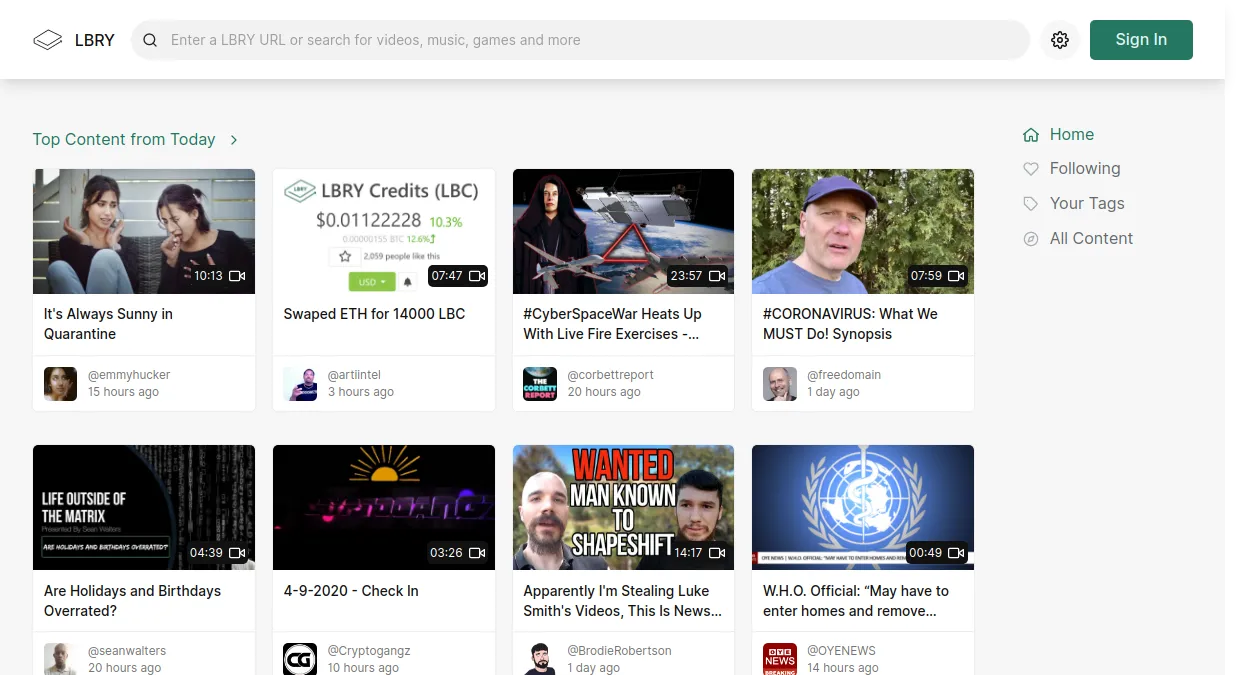
Task: Click title 'Are Holidays and Birthdays Overrated?'
Action: pos(132,601)
